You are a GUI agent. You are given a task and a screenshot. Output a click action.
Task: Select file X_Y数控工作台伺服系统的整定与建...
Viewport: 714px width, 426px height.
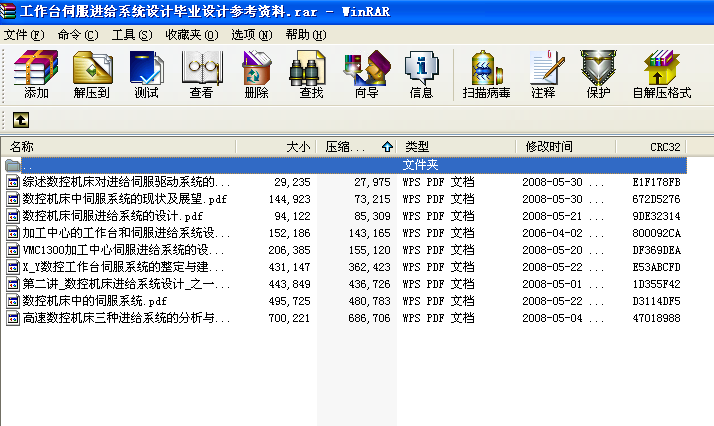coord(123,267)
